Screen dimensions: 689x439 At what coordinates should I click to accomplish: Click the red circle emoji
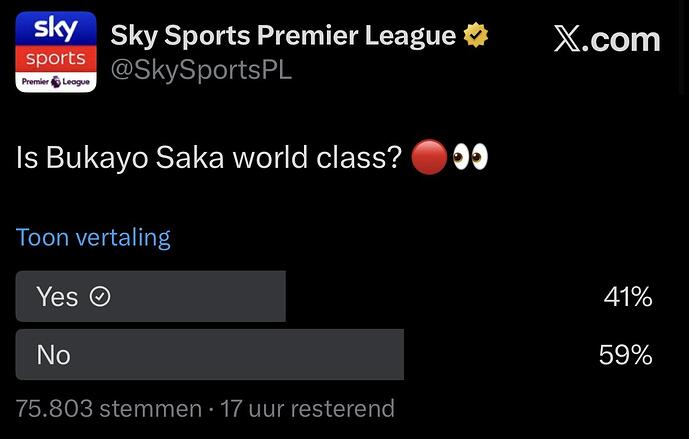coord(429,158)
